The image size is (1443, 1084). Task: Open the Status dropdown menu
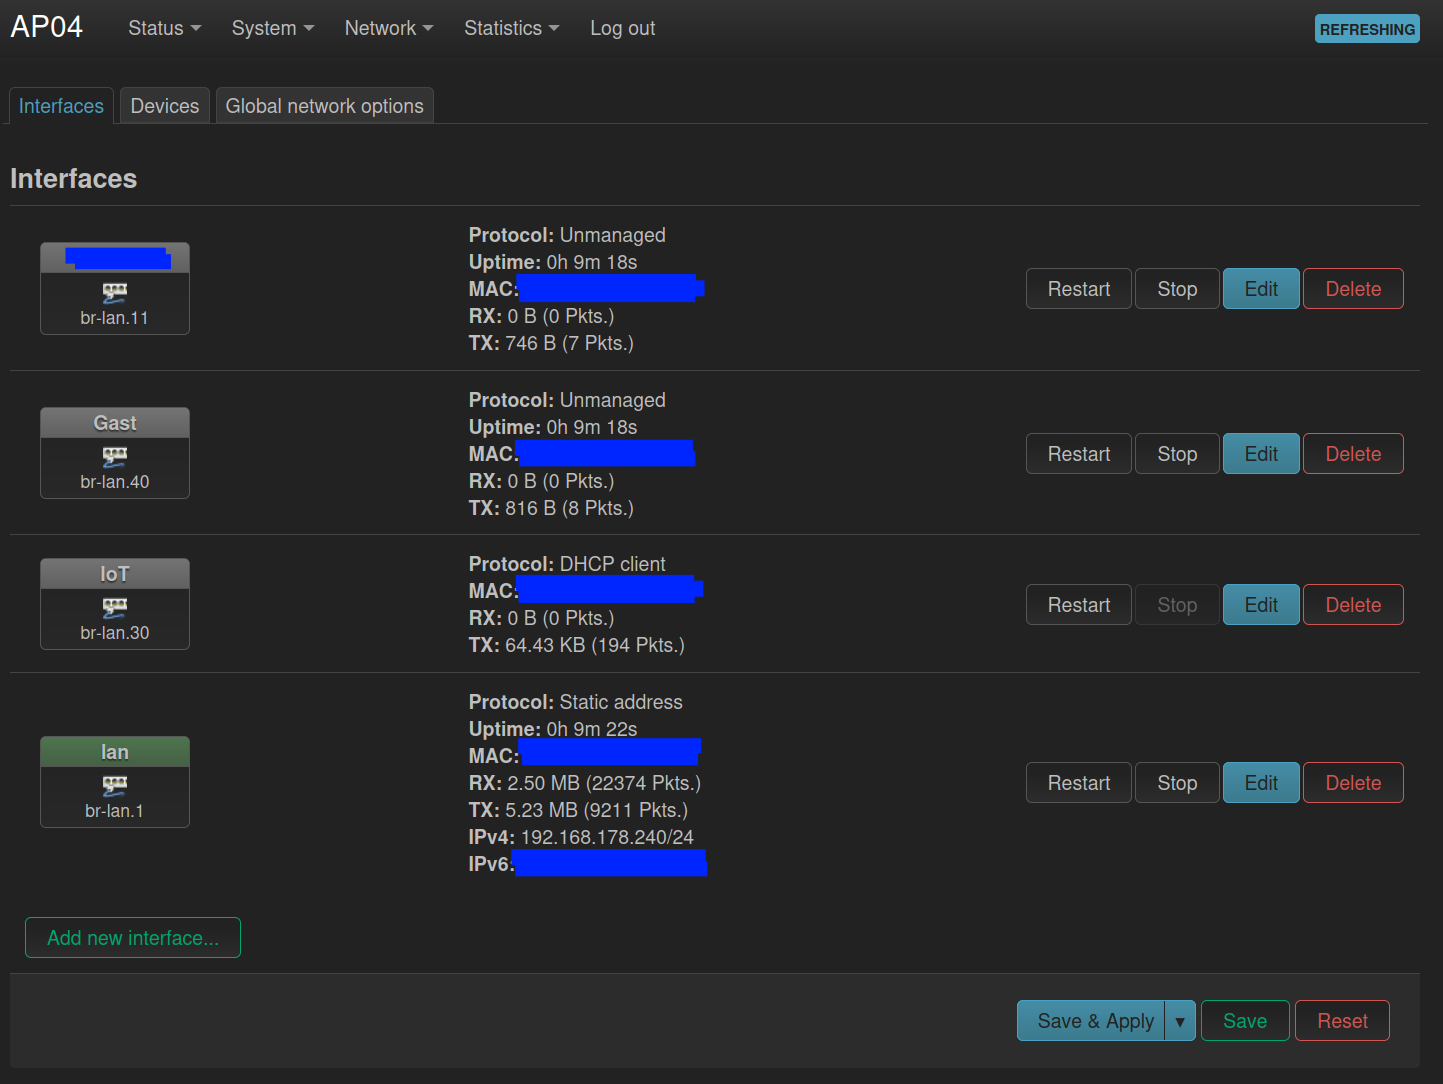click(165, 28)
